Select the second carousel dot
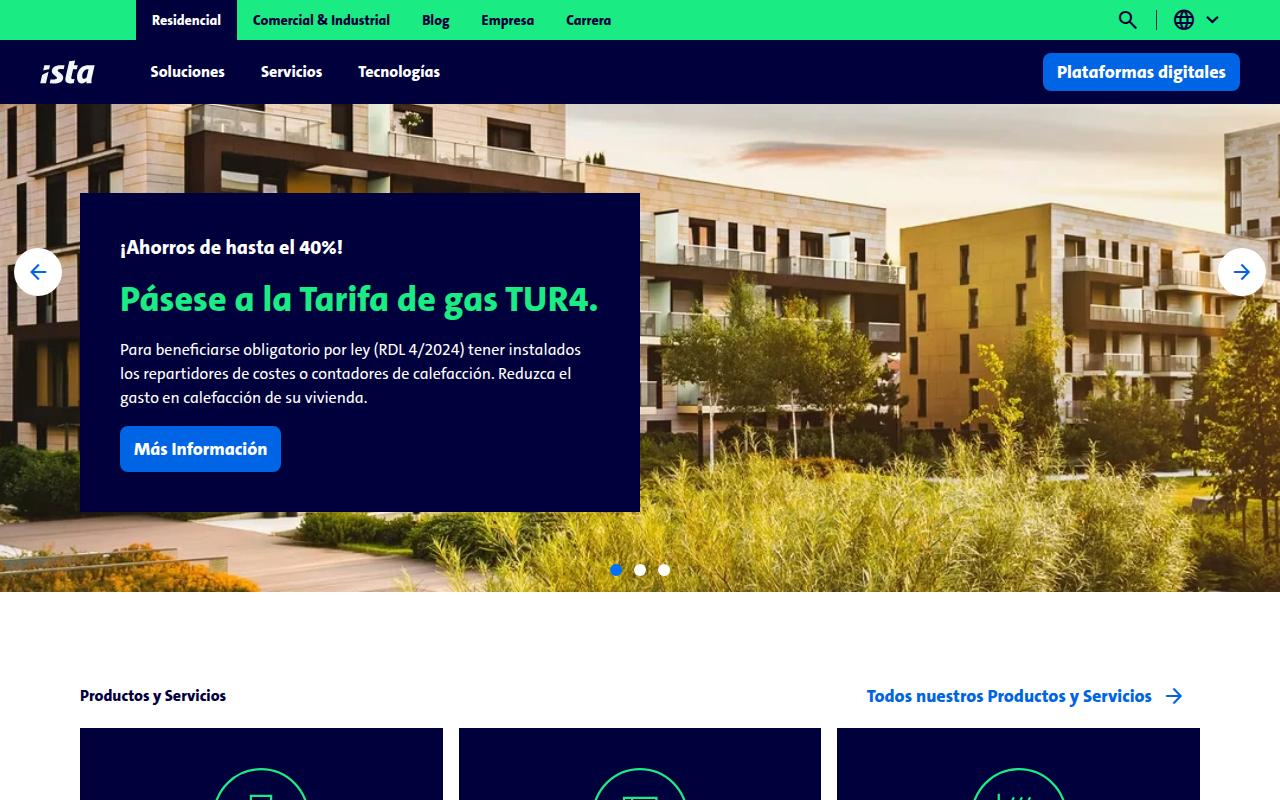 640,570
